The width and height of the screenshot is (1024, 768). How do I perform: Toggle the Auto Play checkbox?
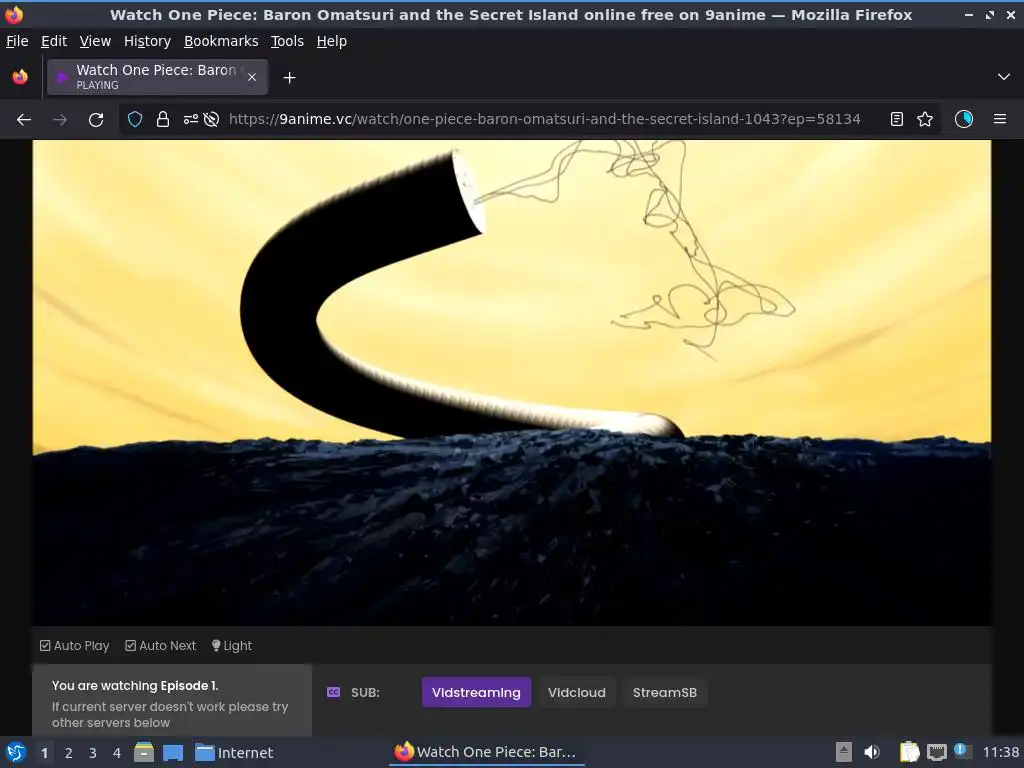click(74, 646)
